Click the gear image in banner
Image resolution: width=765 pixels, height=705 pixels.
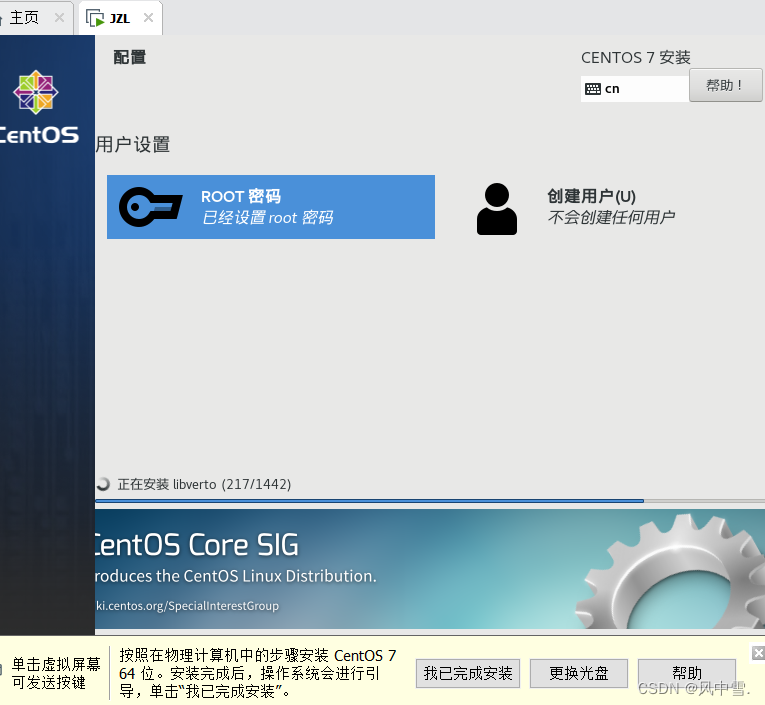tap(671, 571)
